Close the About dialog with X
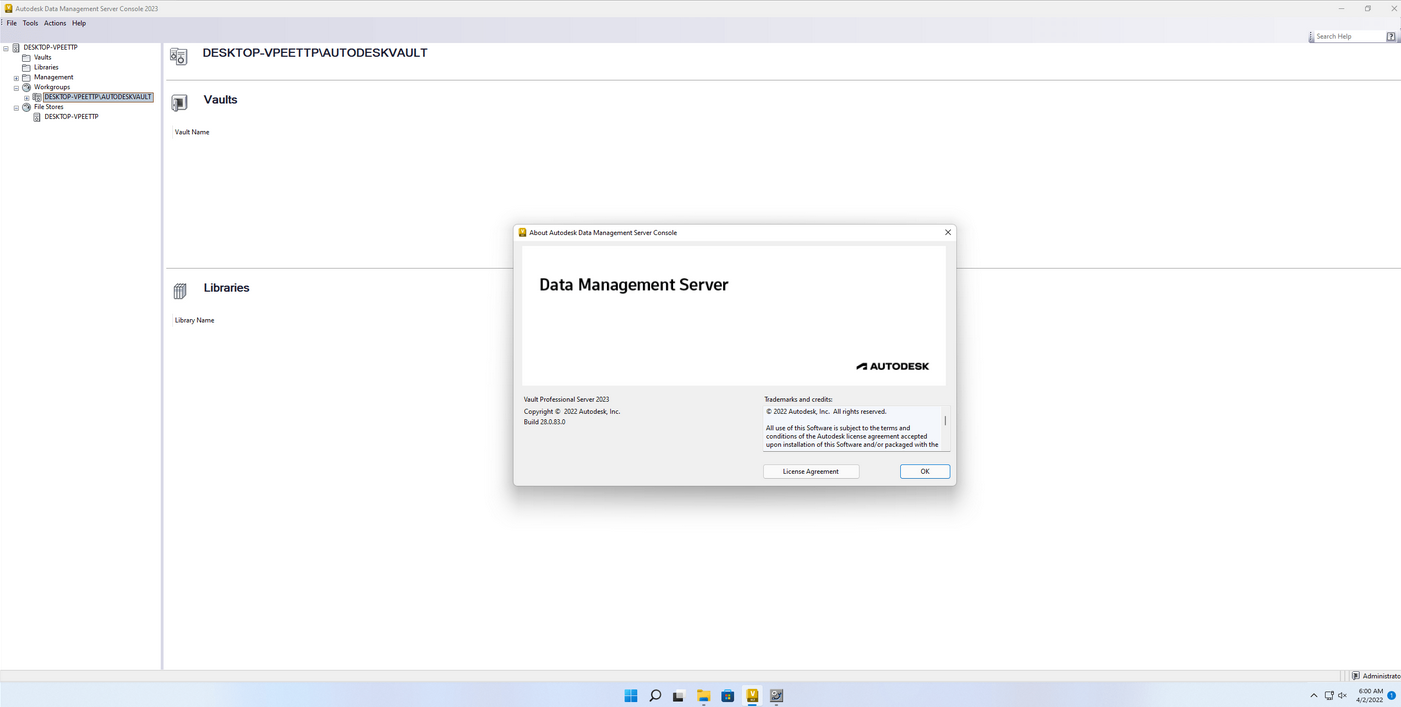Image resolution: width=1401 pixels, height=707 pixels. point(948,232)
